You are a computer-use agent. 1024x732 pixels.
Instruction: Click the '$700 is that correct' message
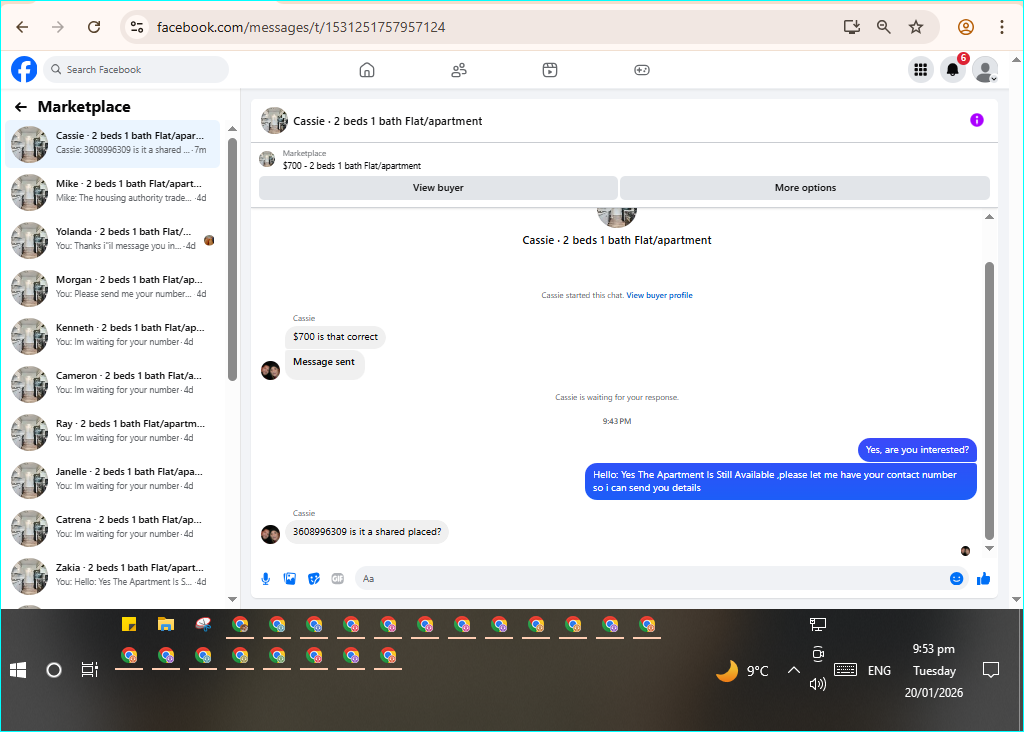coord(335,337)
